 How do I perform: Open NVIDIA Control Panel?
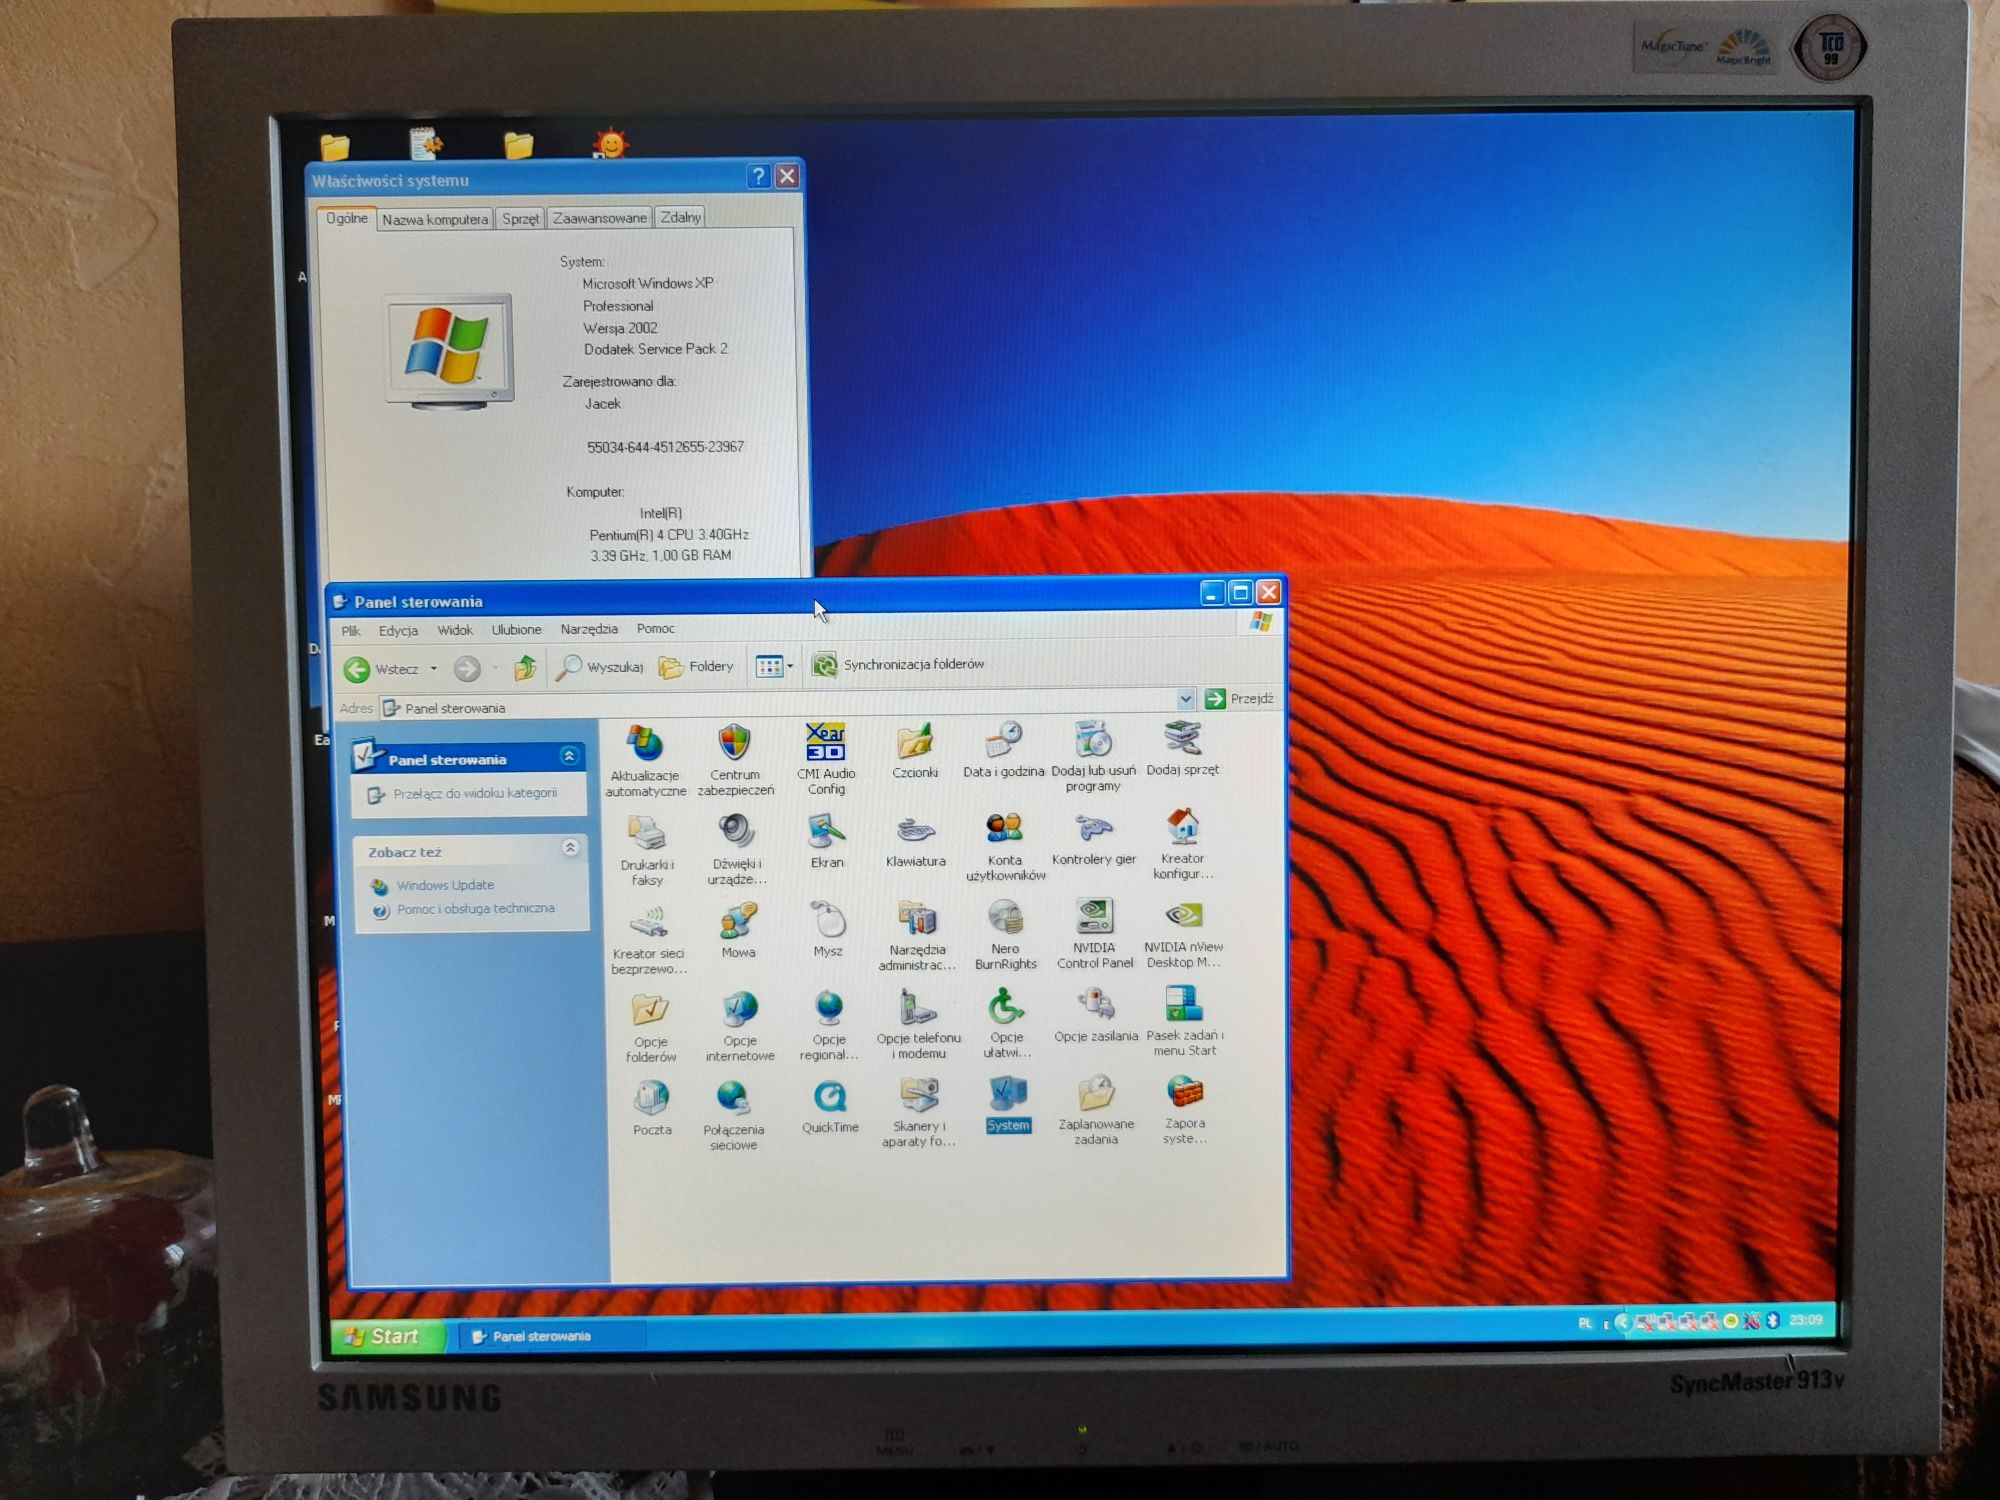[x=1095, y=934]
